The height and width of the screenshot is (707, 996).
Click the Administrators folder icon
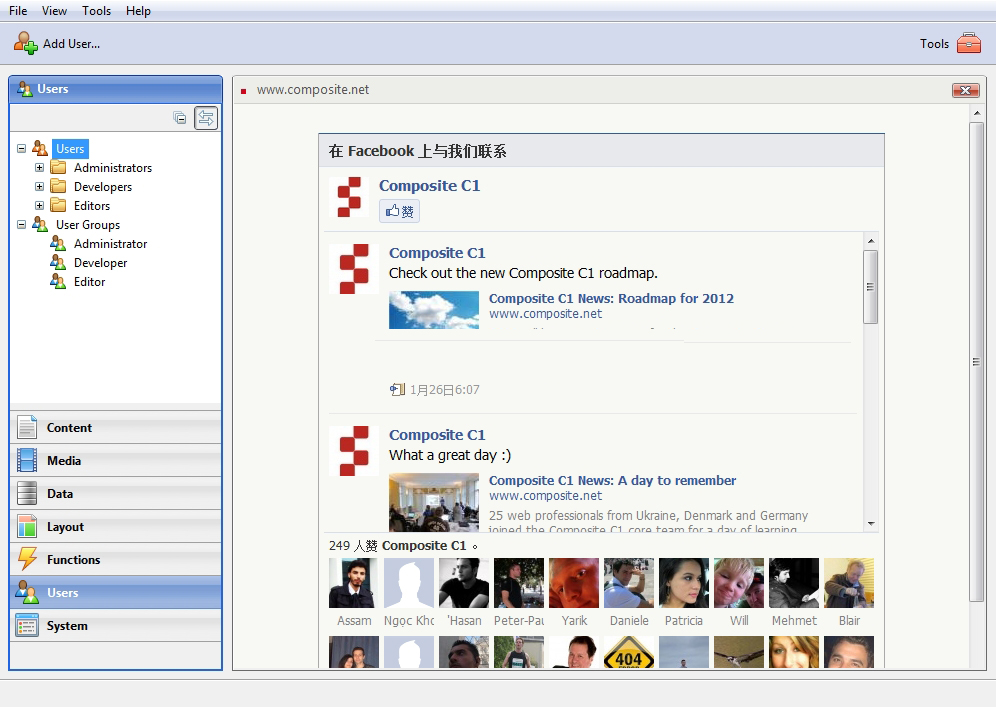pos(58,168)
